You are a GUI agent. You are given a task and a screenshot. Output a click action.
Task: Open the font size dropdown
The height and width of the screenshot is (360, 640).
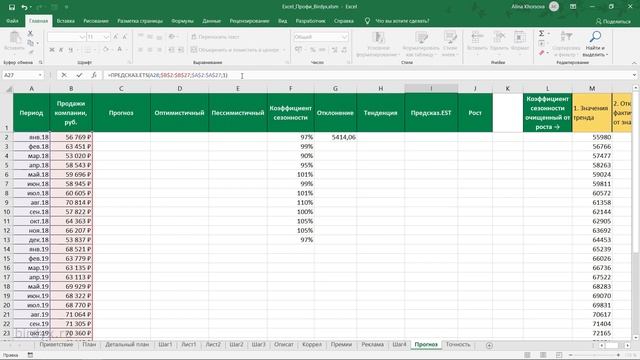pyautogui.click(x=106, y=37)
